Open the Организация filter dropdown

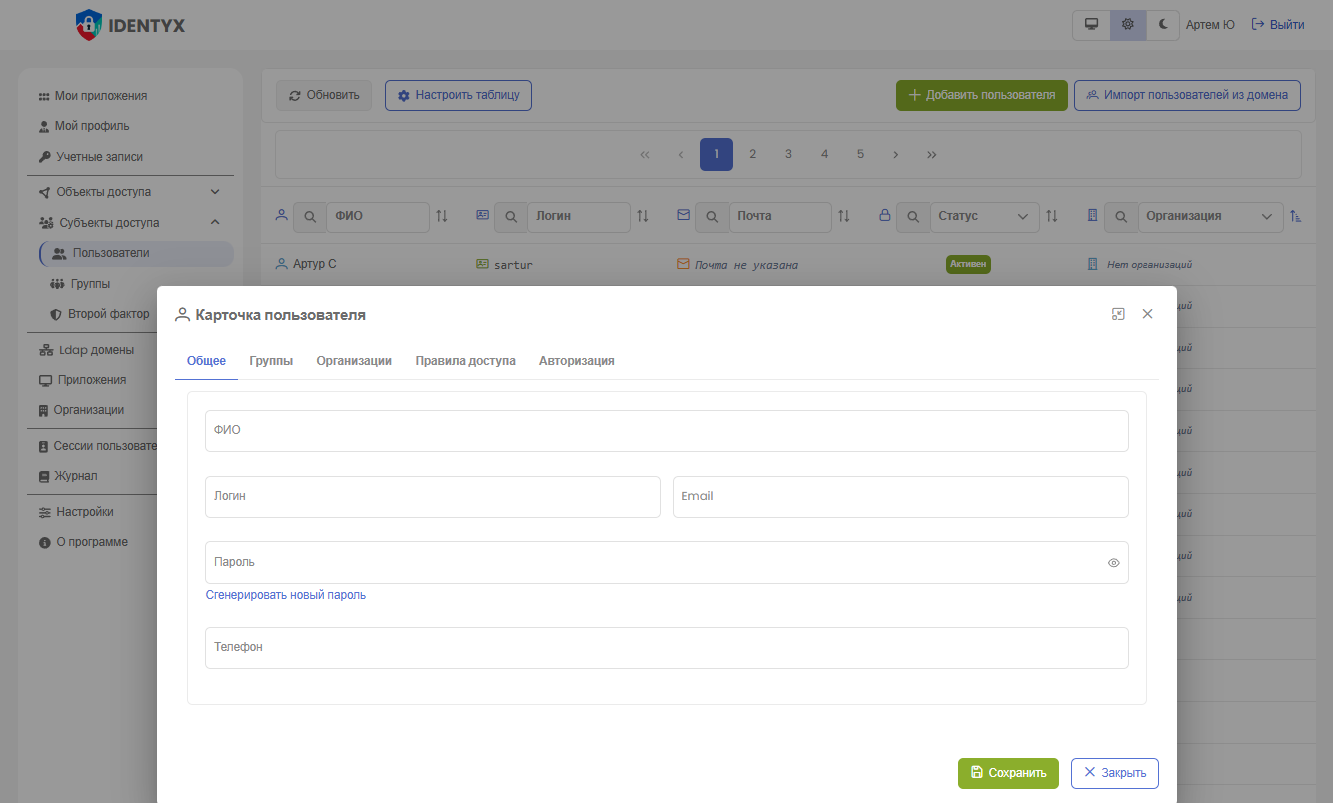[x=1210, y=217]
